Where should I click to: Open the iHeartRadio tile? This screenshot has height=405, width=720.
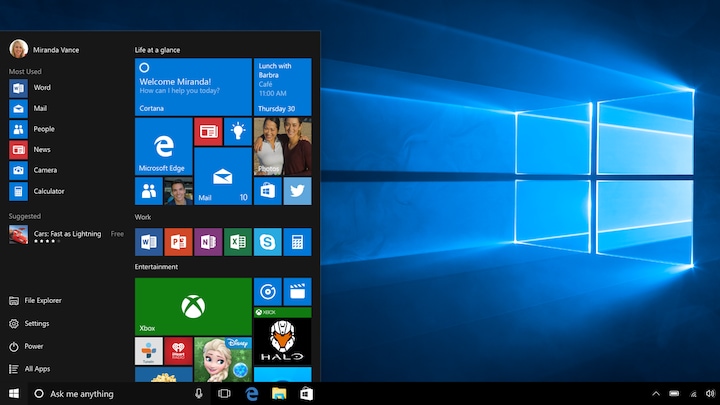(179, 351)
